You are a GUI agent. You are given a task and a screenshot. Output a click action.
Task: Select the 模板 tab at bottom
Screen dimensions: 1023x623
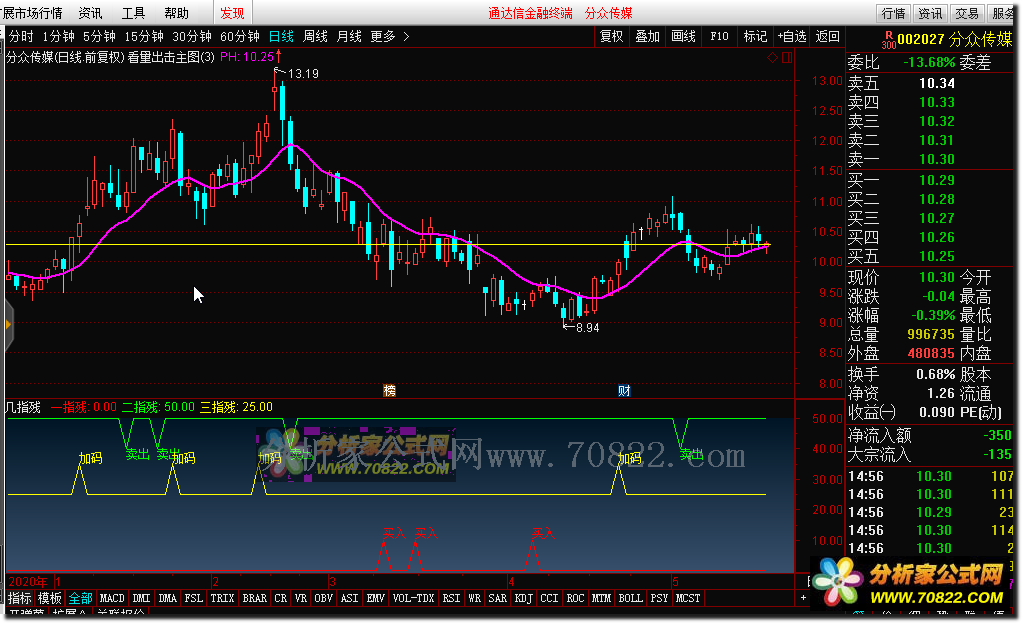[x=50, y=598]
